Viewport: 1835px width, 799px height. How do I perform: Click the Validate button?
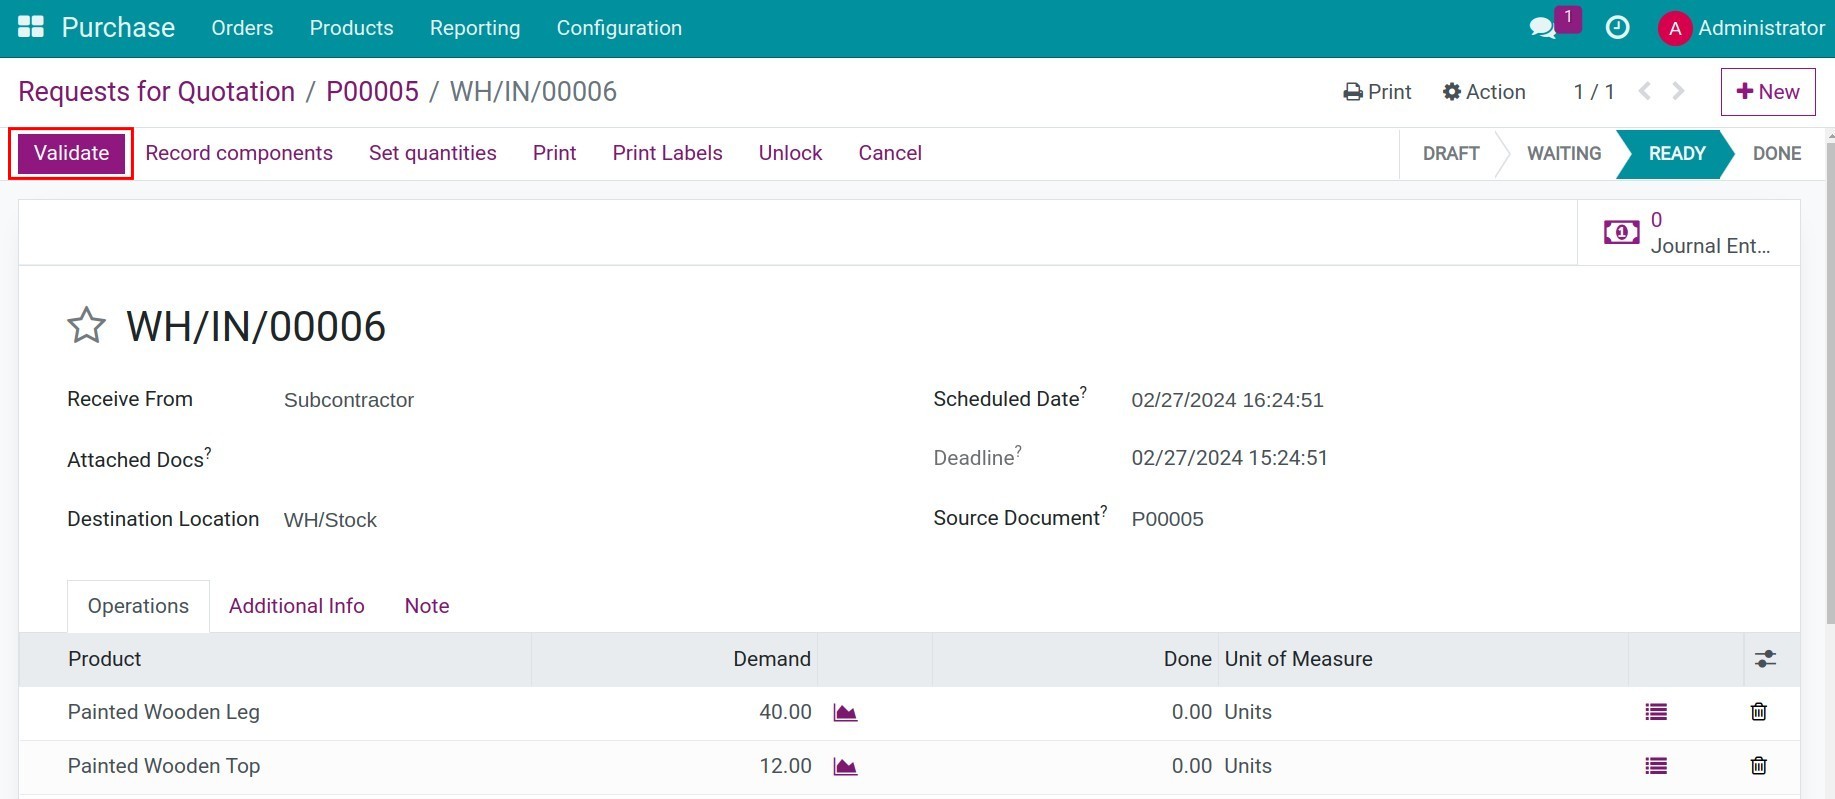[71, 153]
